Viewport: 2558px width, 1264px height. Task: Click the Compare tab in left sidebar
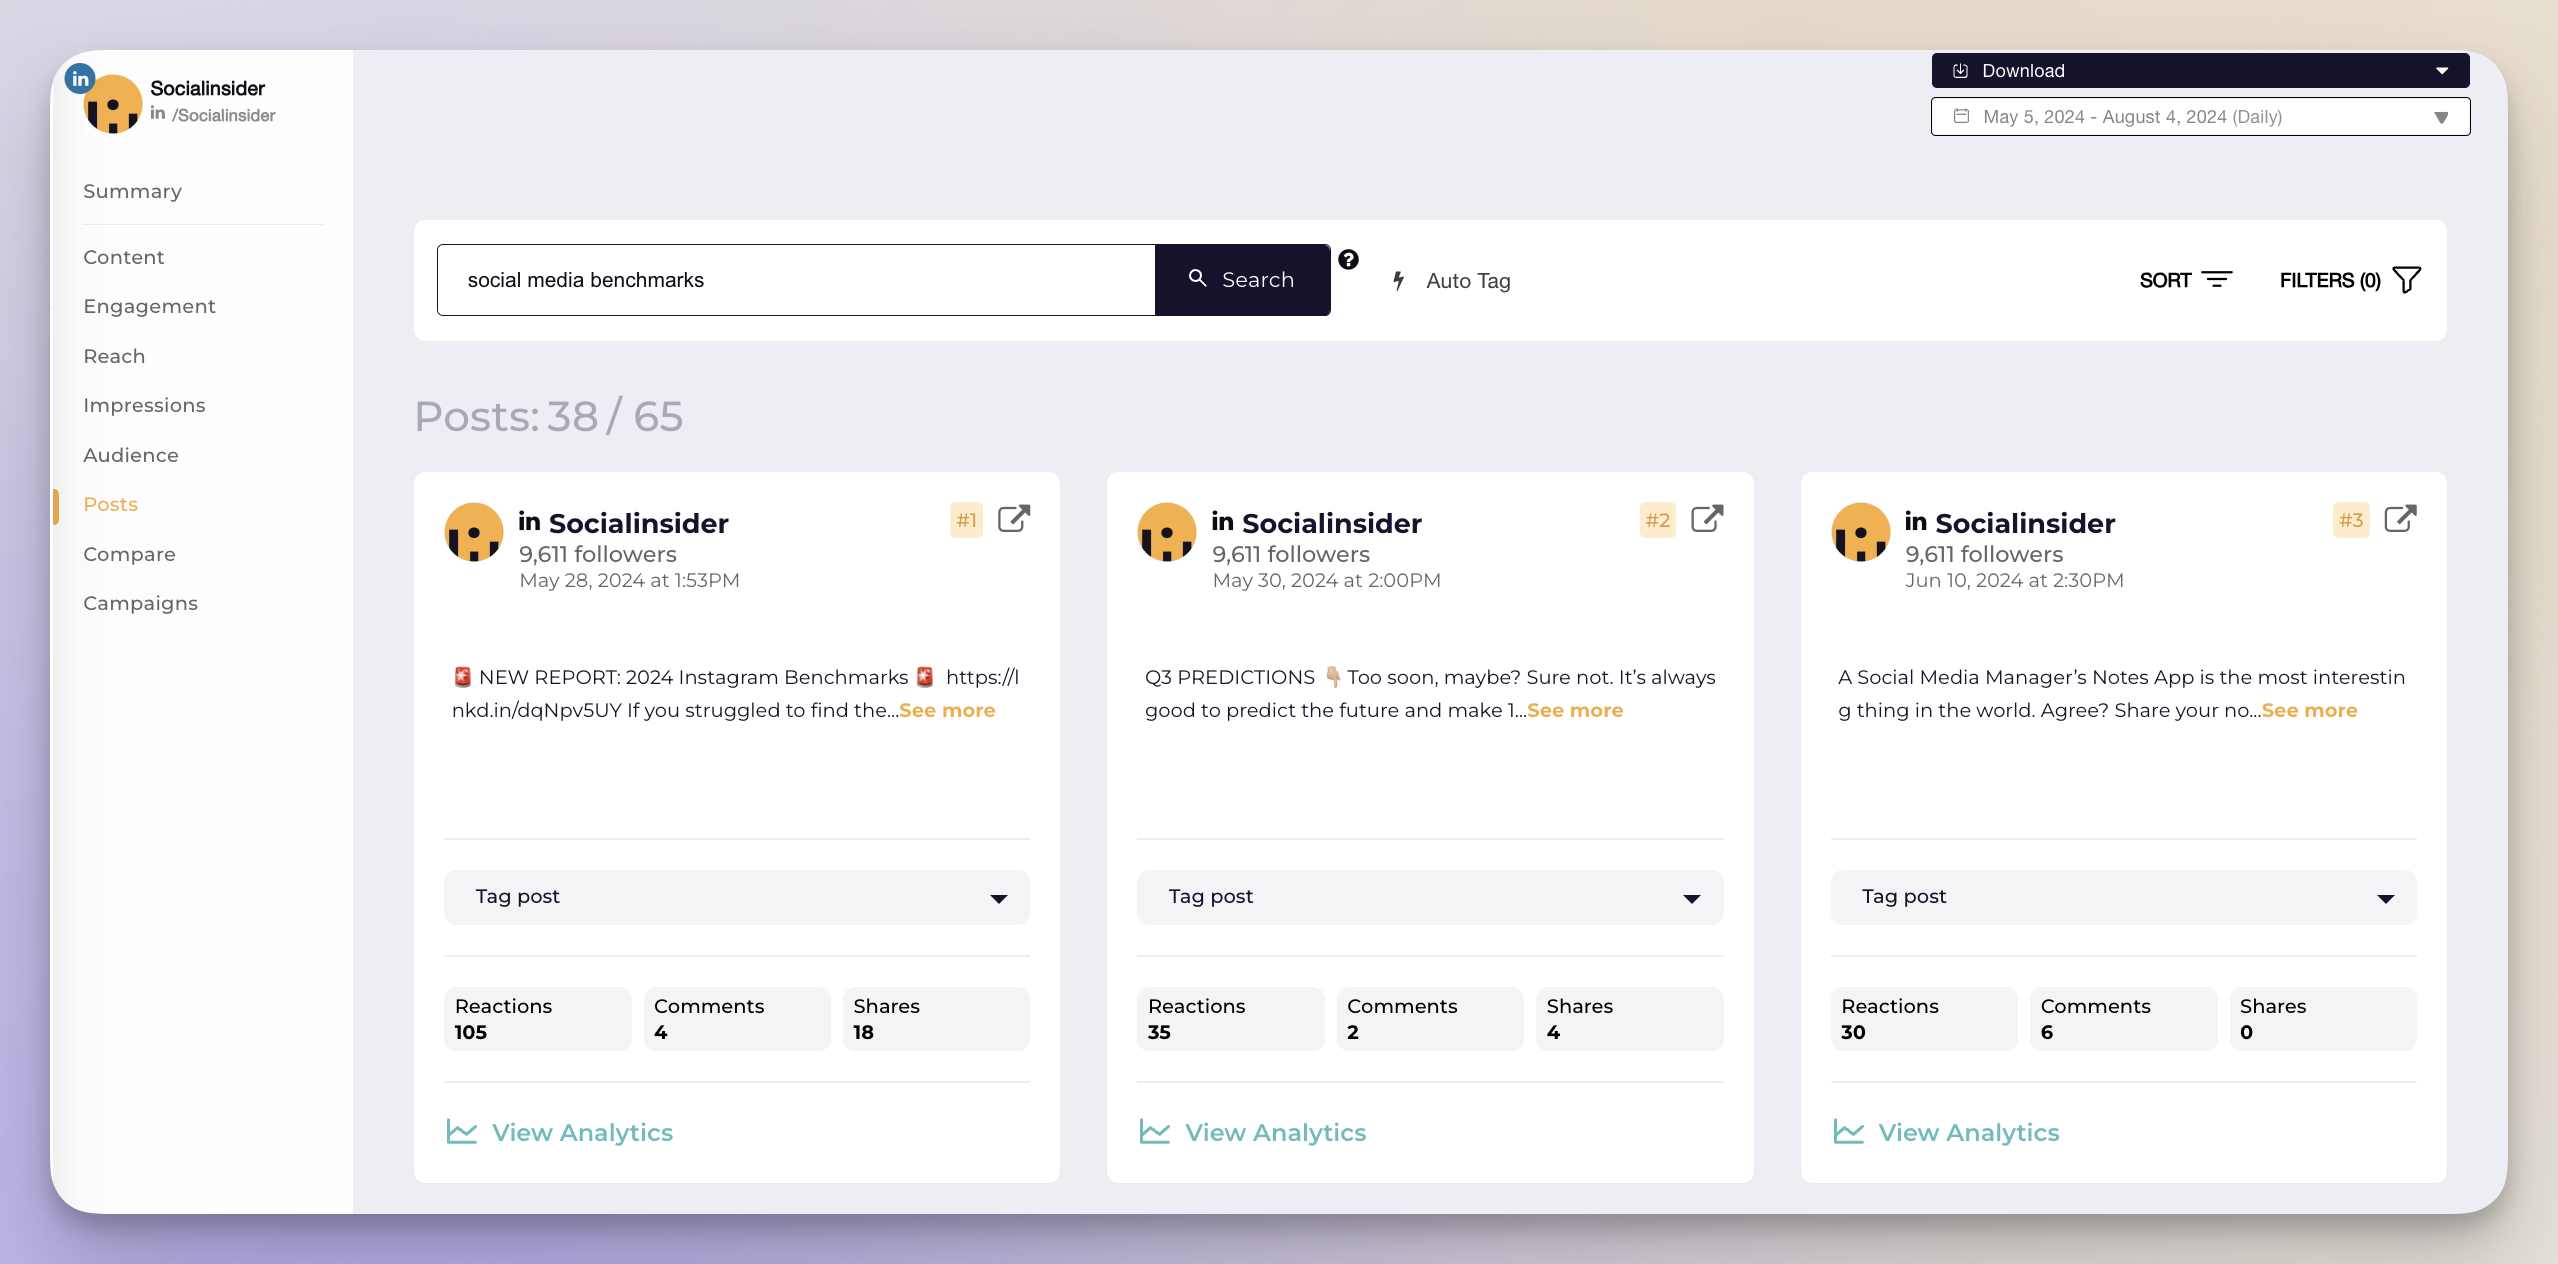131,553
